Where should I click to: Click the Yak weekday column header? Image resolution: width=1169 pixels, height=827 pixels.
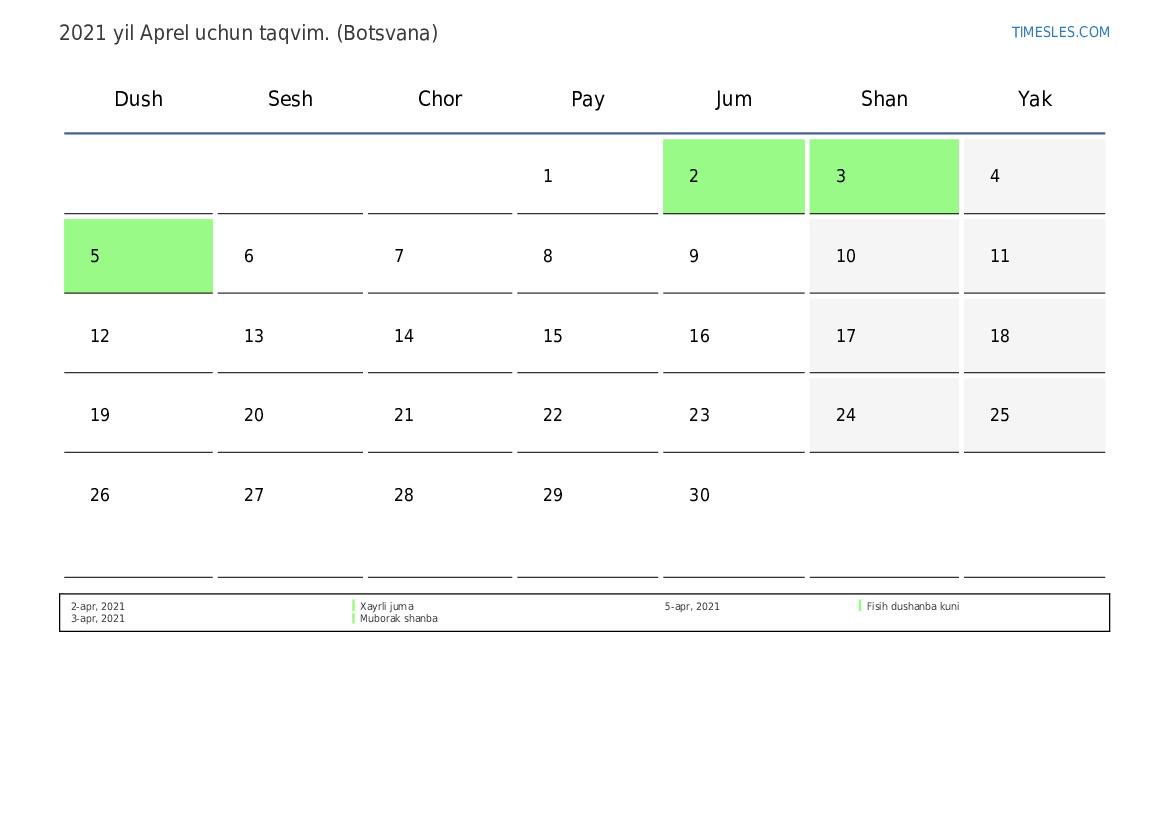(x=1034, y=99)
